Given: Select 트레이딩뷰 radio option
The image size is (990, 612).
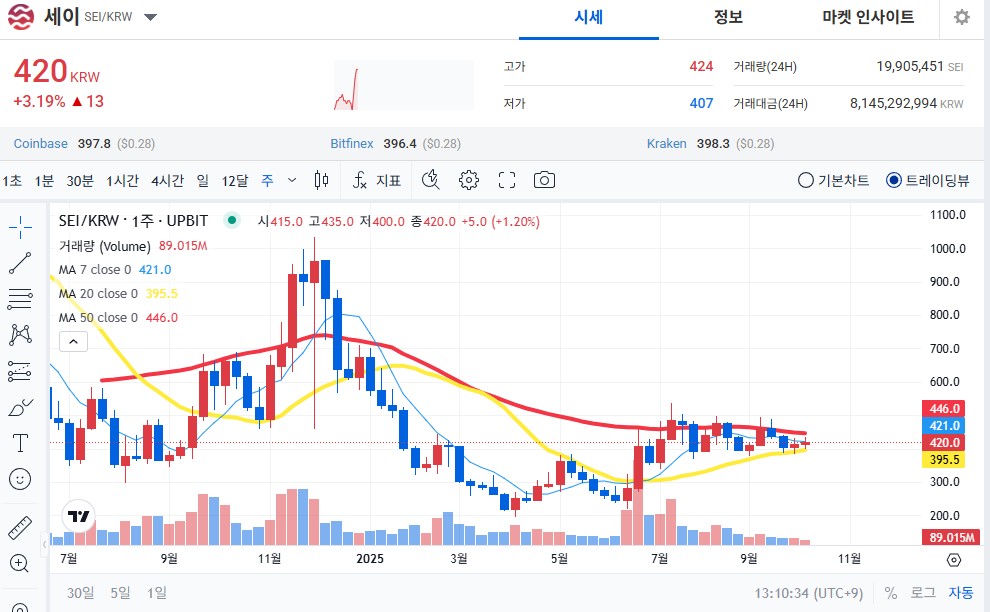Looking at the screenshot, I should pyautogui.click(x=927, y=181).
